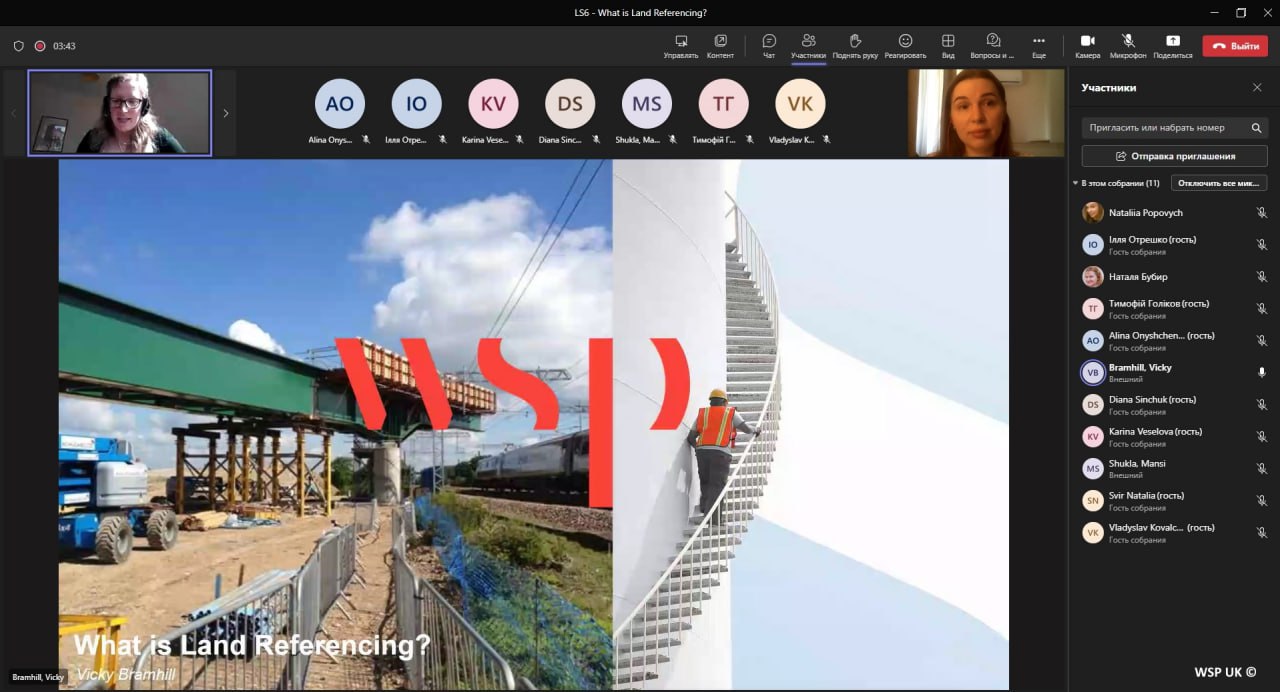1280x692 pixels.
Task: Click the microphone icon beside Nataliia Popovych
Action: 1261,213
